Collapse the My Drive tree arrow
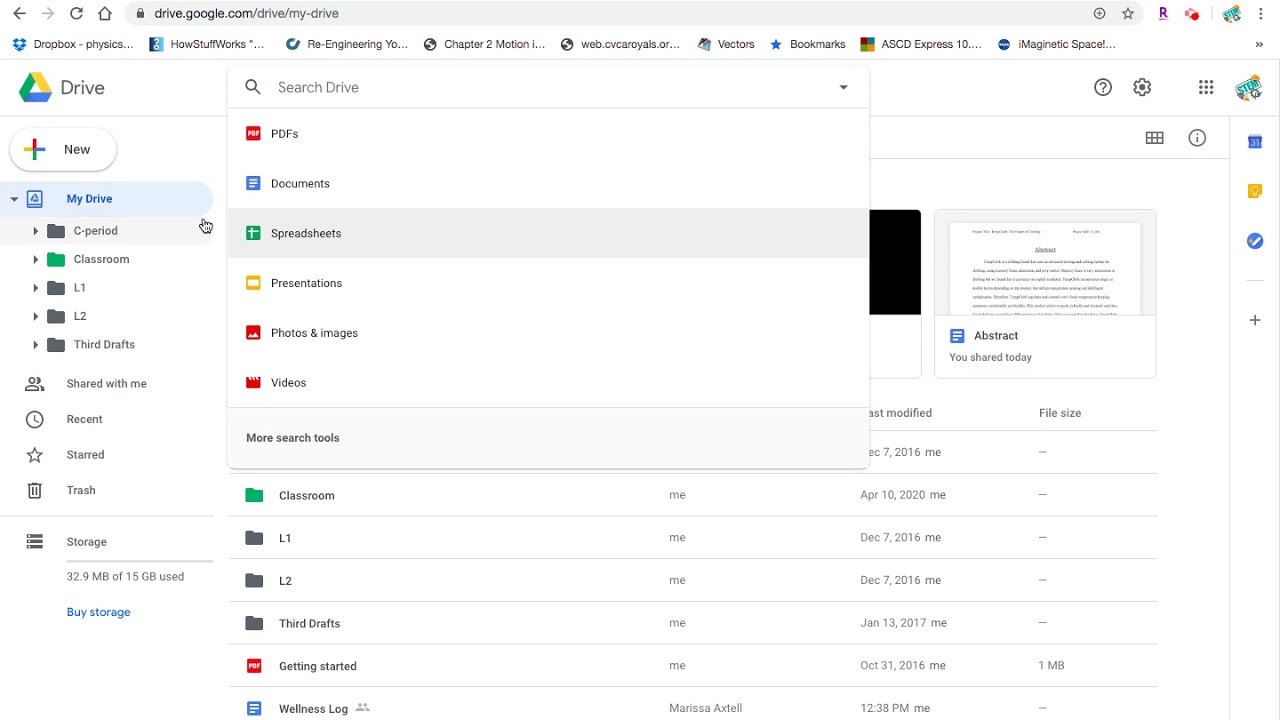 click(14, 199)
